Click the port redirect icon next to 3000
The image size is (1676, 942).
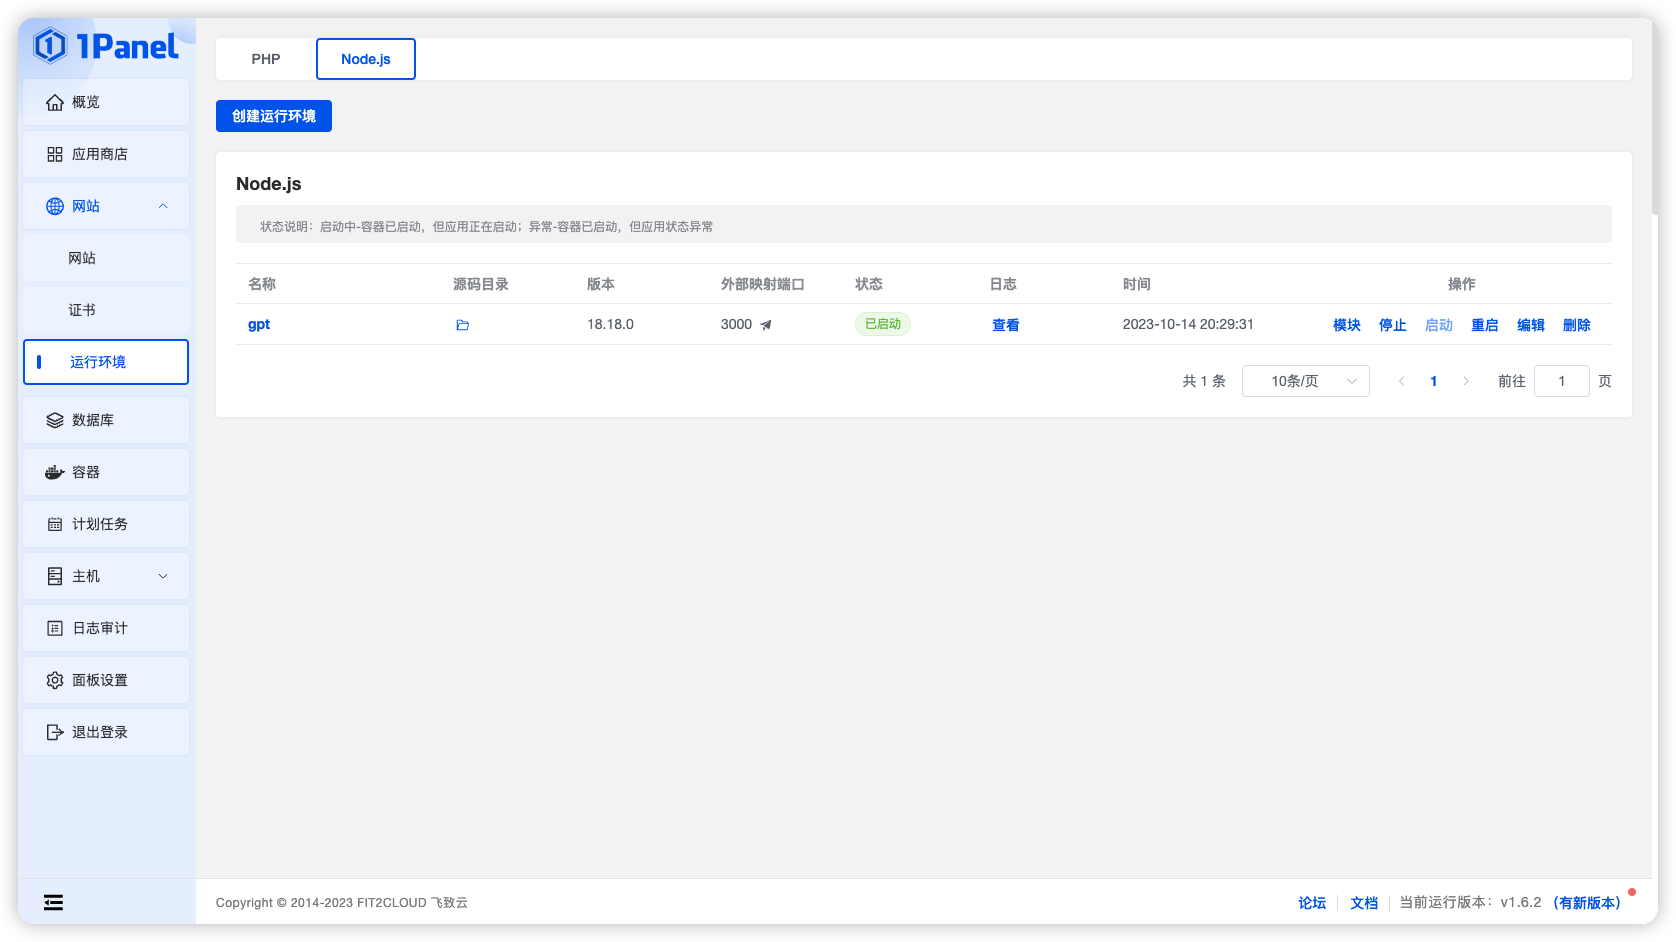tap(766, 324)
